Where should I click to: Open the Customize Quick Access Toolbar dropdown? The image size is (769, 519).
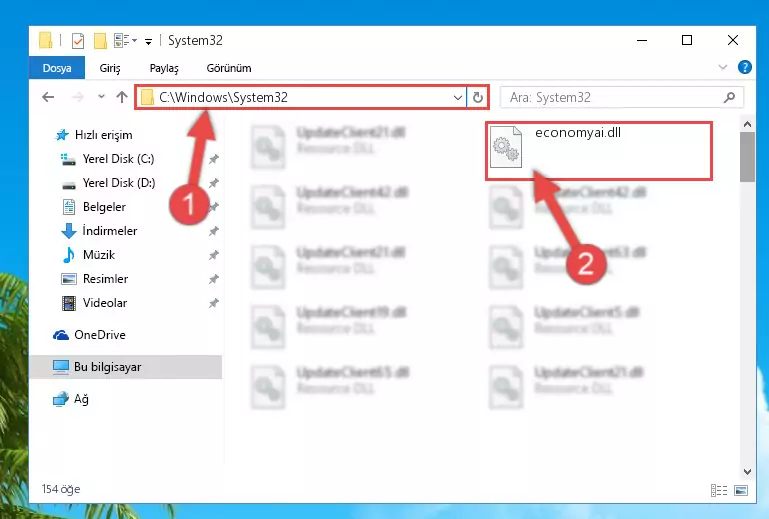click(x=148, y=41)
